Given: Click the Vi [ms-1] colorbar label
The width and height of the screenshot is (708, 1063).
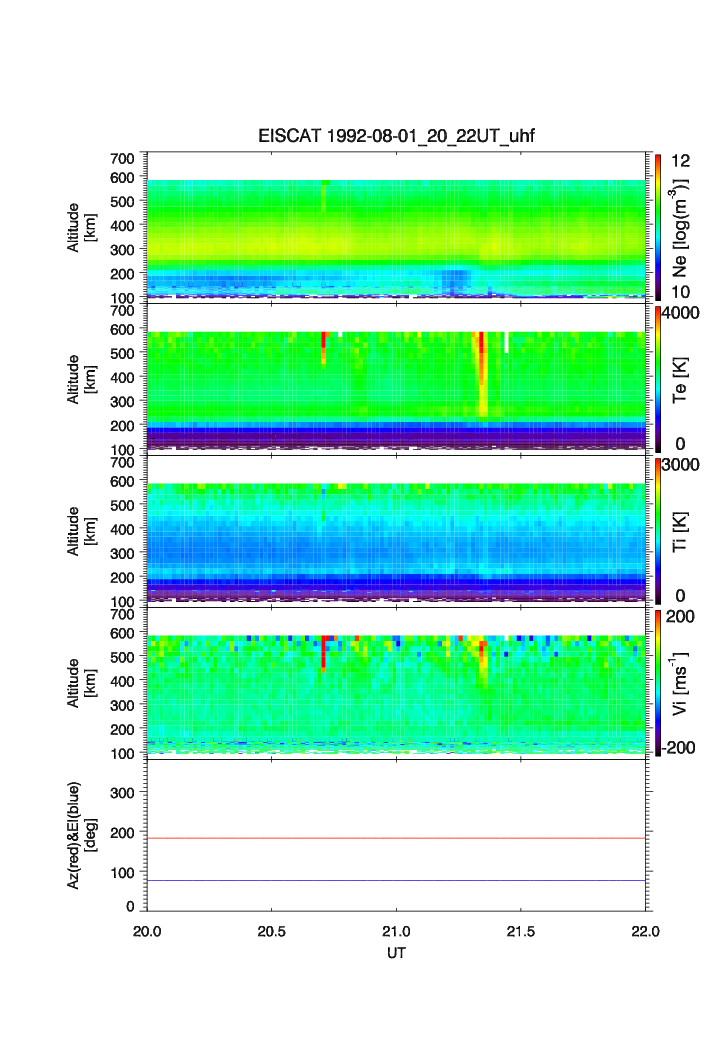Looking at the screenshot, I should (679, 683).
